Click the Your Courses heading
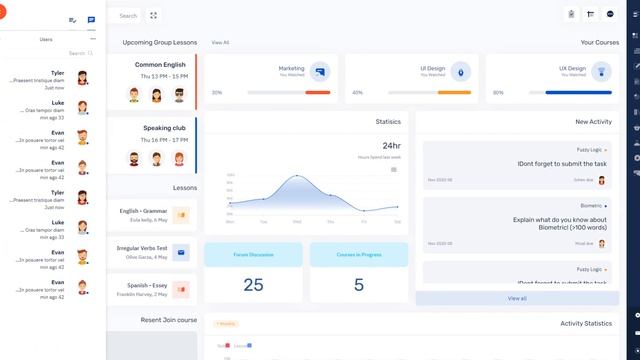The image size is (640, 360). (x=600, y=42)
